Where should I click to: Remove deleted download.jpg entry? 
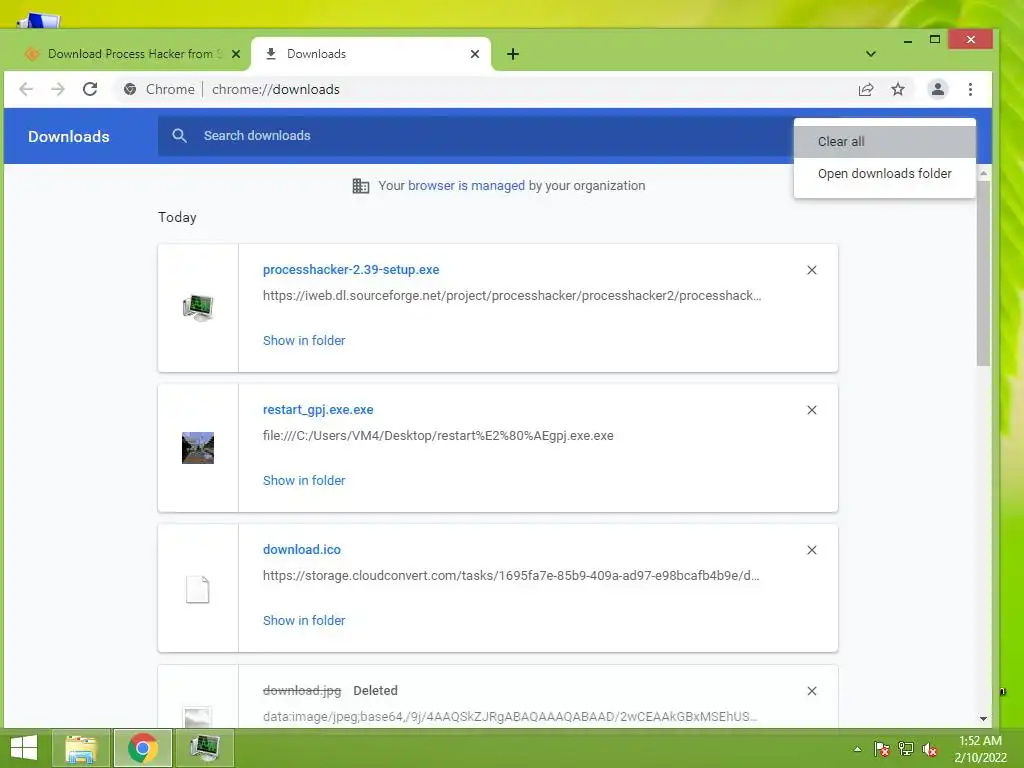pos(812,691)
